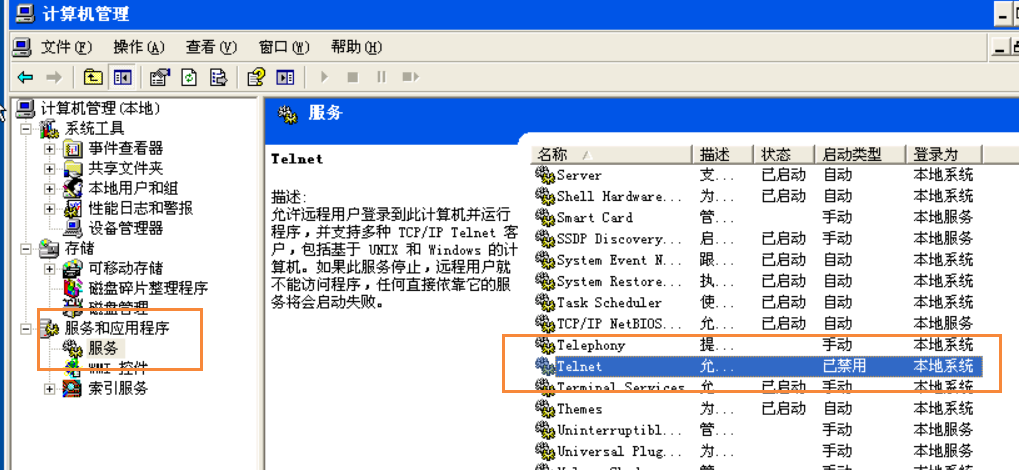Select the 设备管理器 tree item
This screenshot has height=470, width=1019.
(125, 228)
